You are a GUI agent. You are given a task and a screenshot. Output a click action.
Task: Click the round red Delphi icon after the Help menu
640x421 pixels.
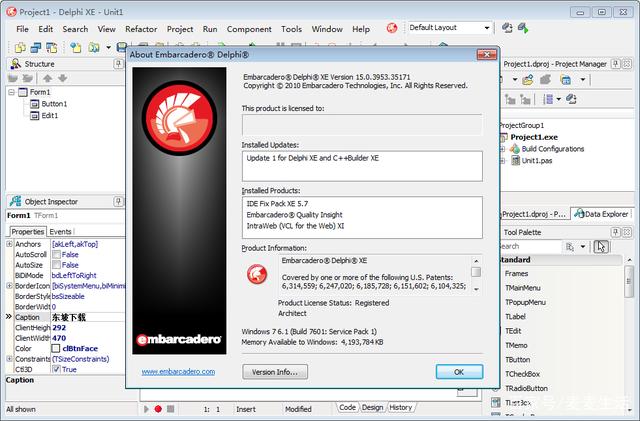(392, 28)
